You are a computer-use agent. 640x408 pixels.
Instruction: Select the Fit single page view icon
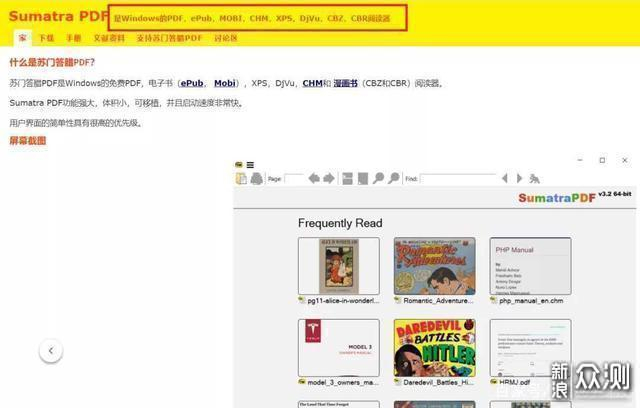pyautogui.click(x=362, y=178)
